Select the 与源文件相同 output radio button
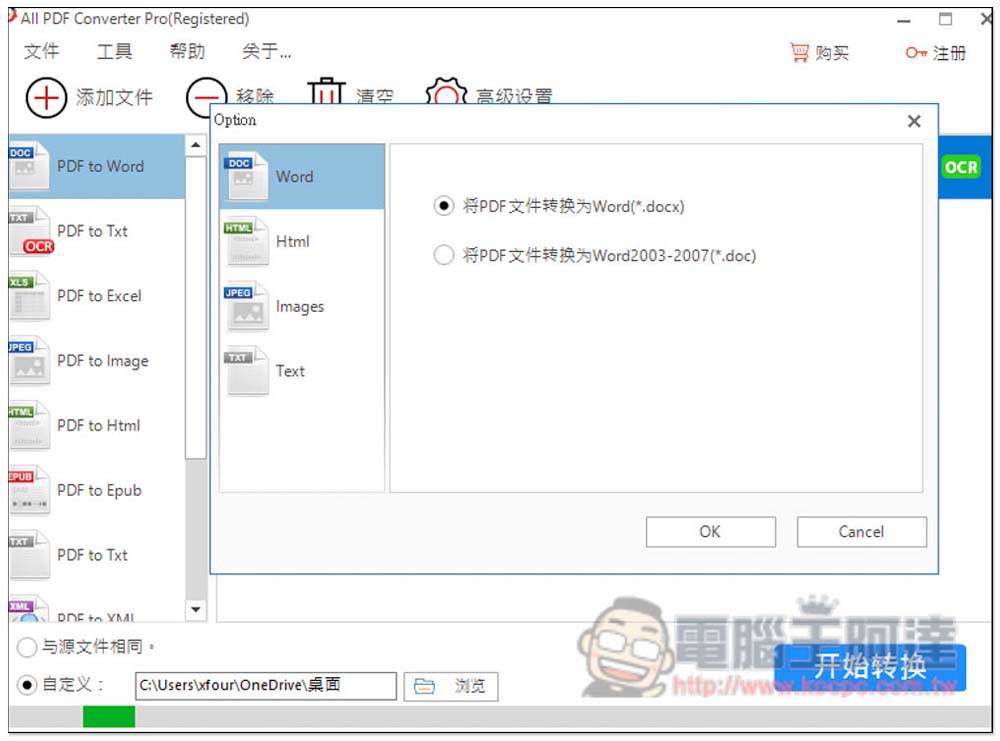 [x=28, y=648]
